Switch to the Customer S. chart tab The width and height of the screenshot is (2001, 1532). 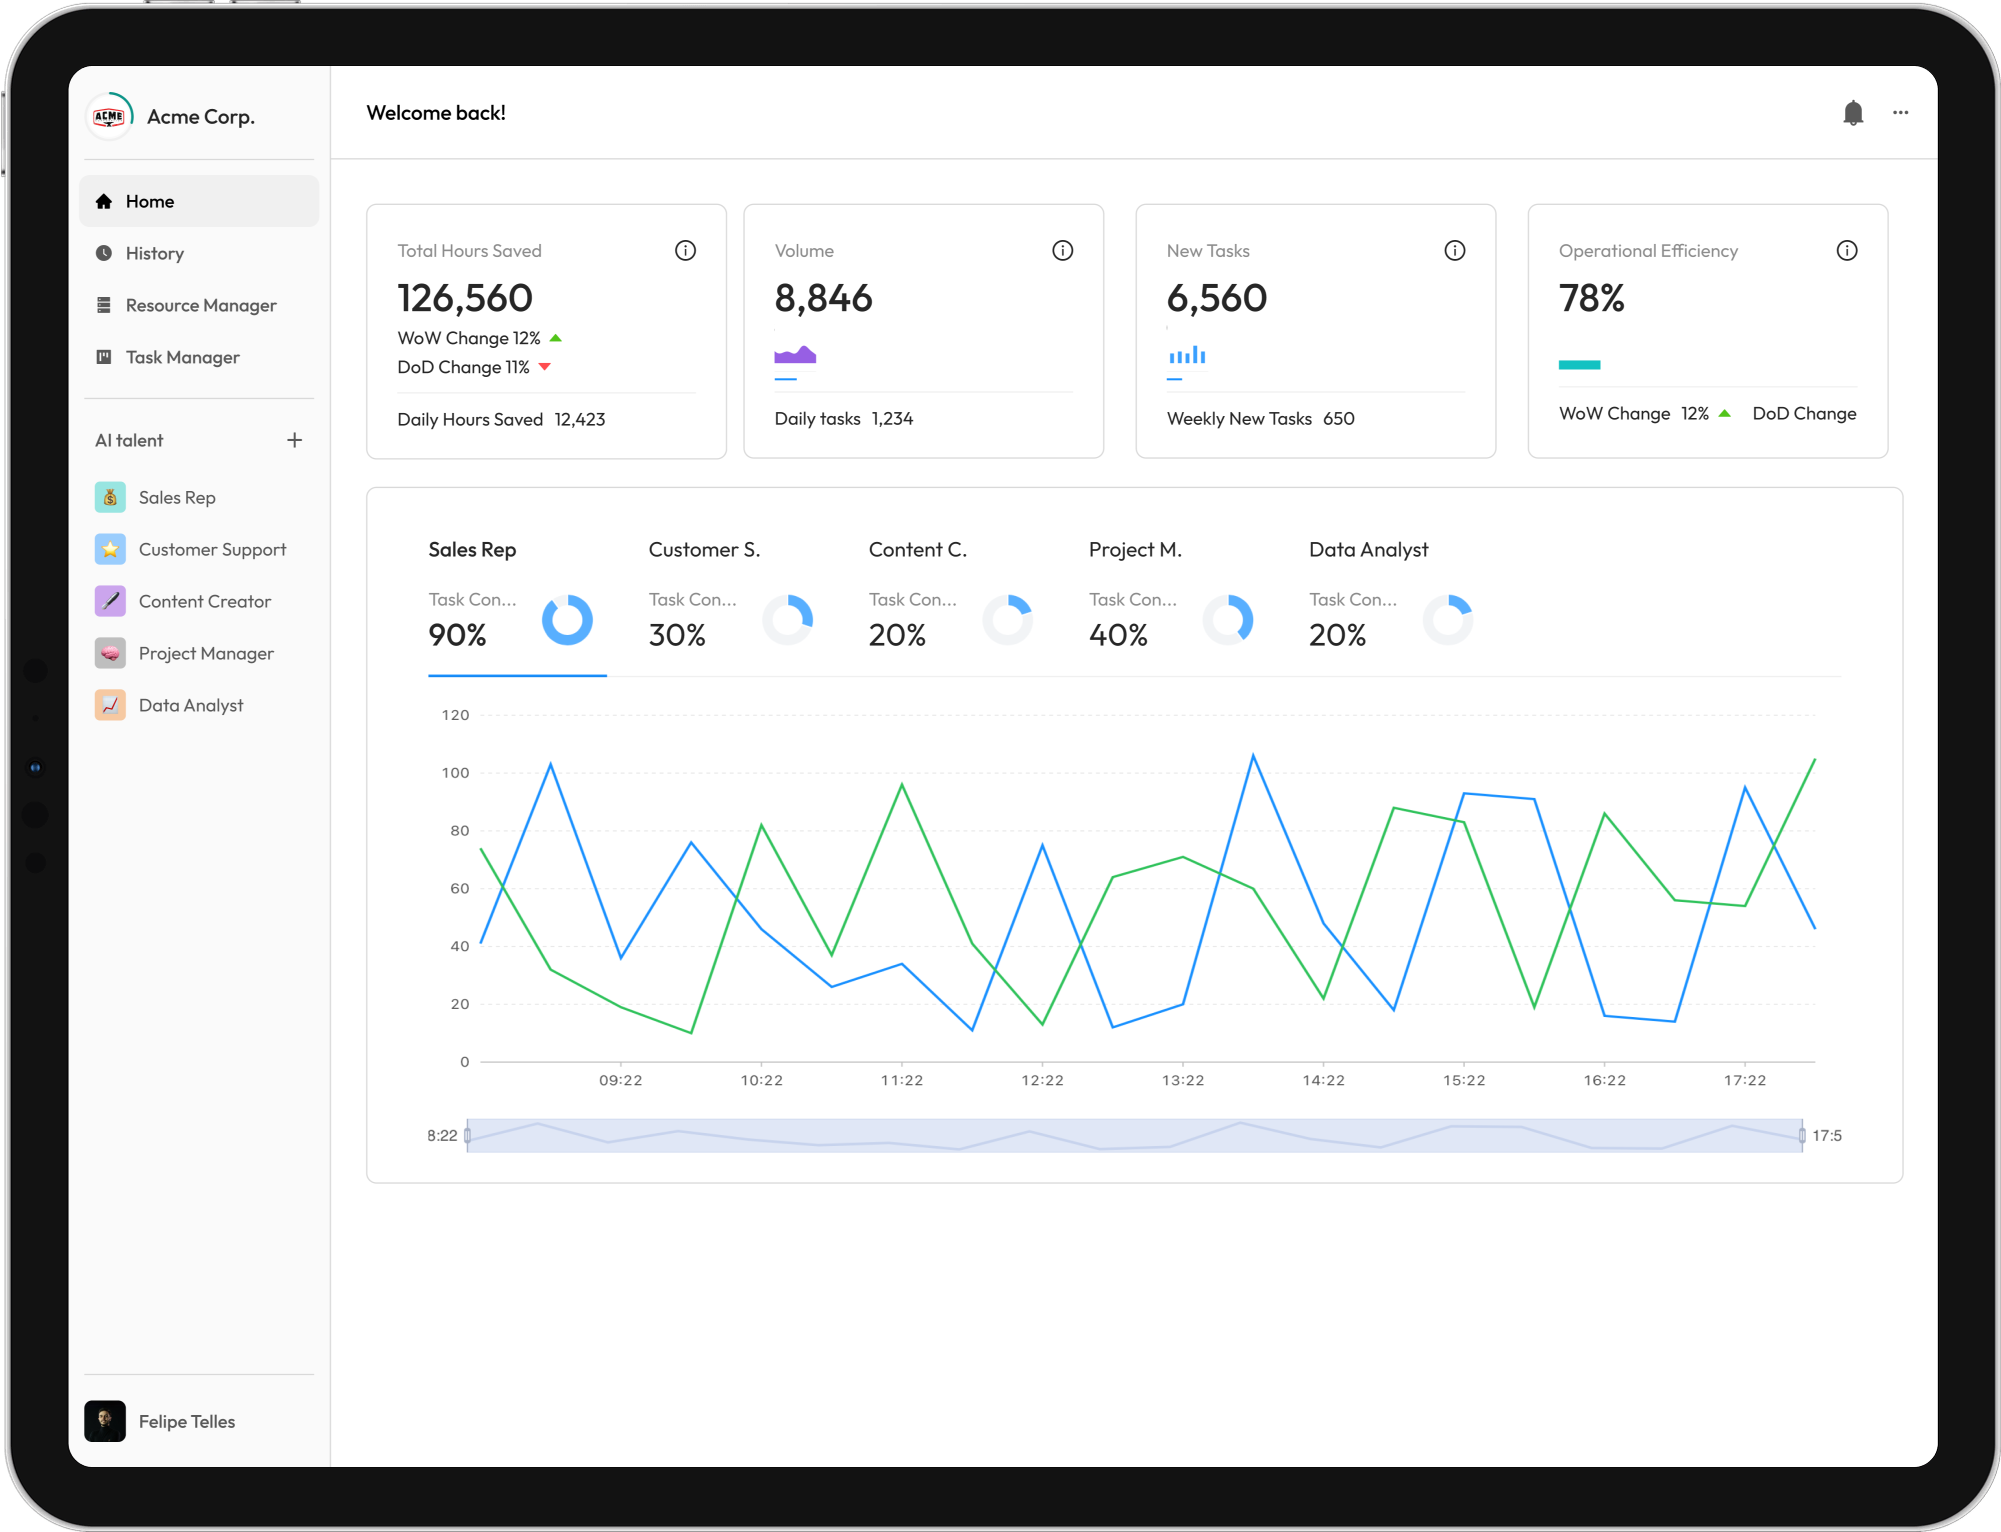[704, 550]
